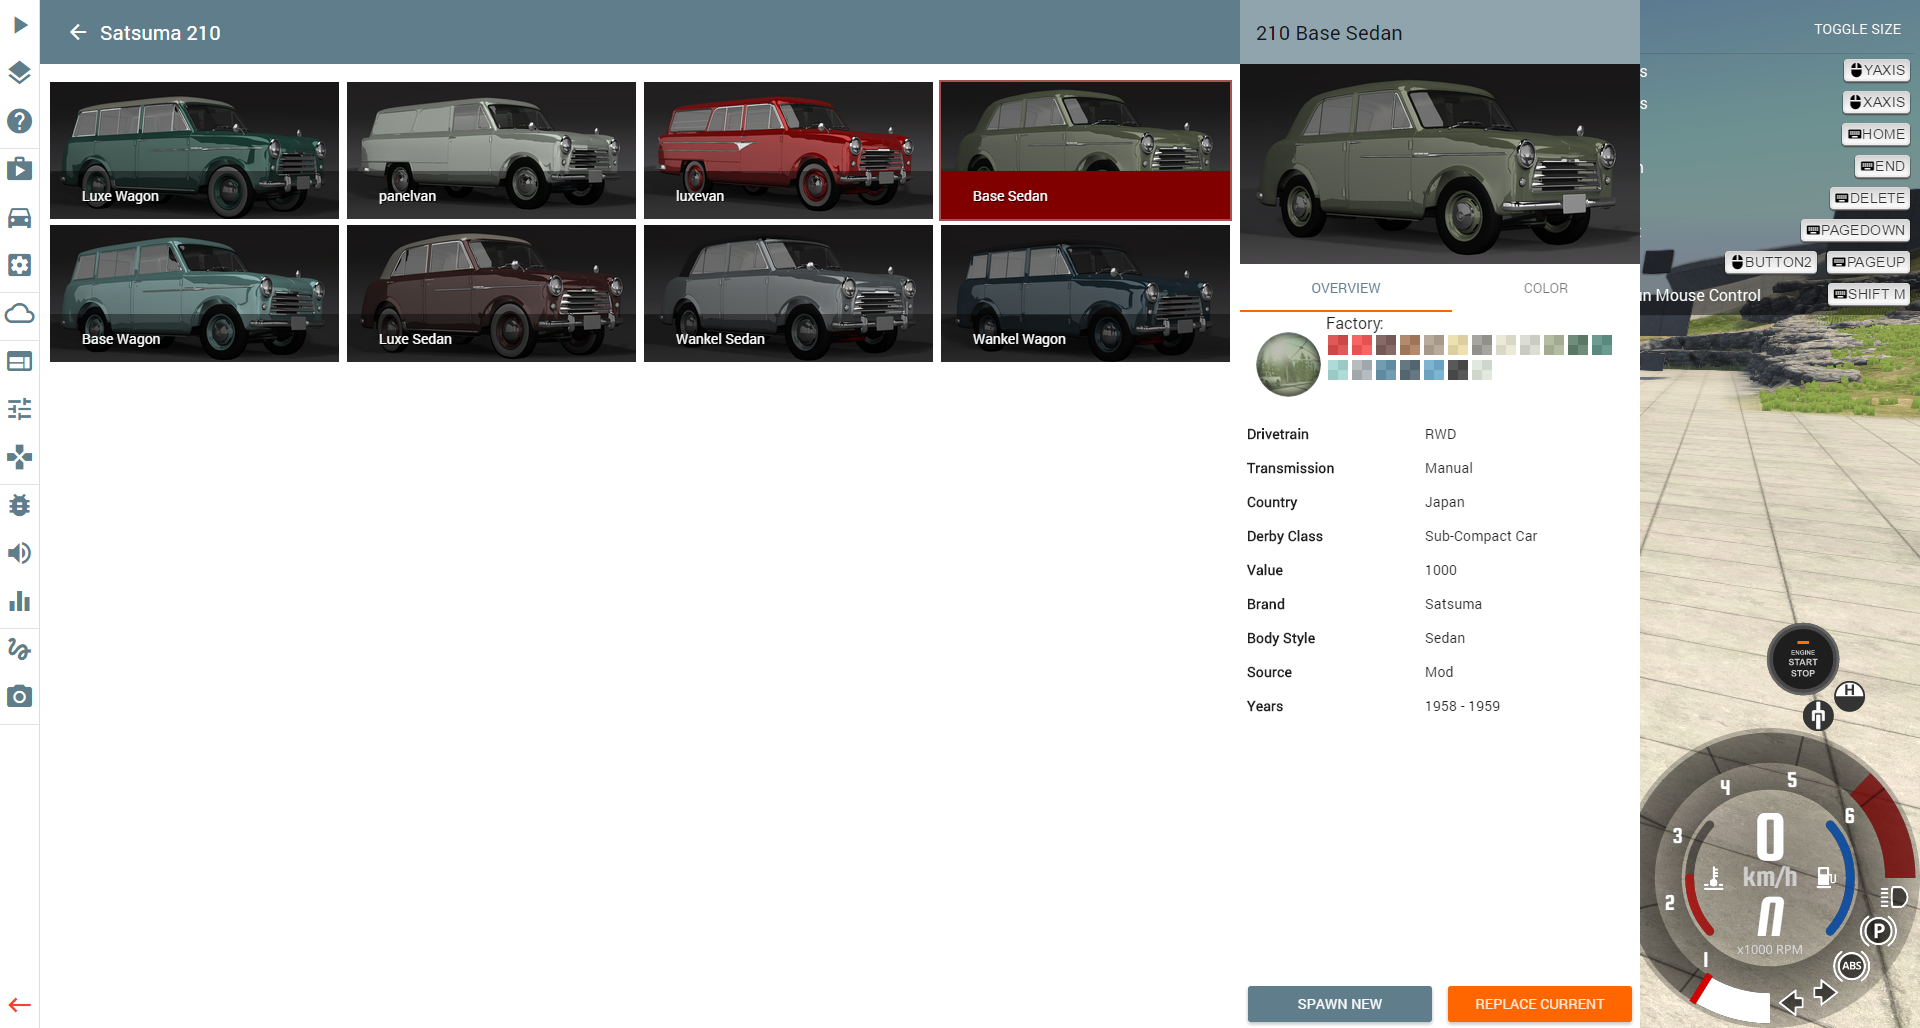Open the layers icon in the sidebar
Viewport: 1920px width, 1028px height.
pyautogui.click(x=20, y=73)
